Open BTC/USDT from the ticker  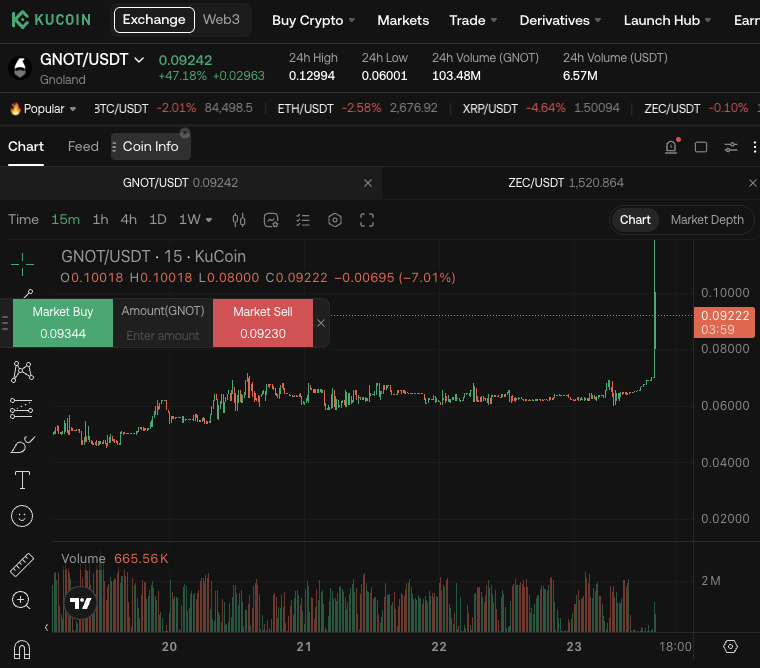point(173,108)
